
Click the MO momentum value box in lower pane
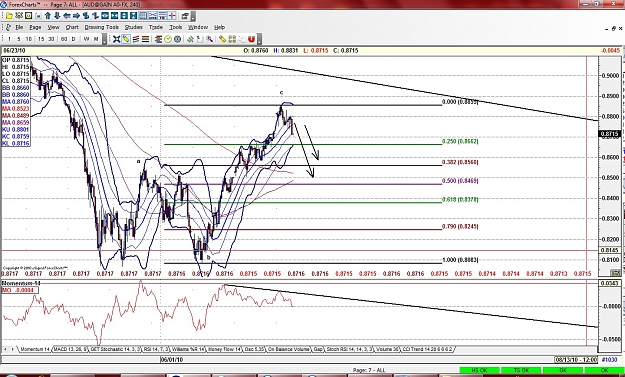click(20, 290)
